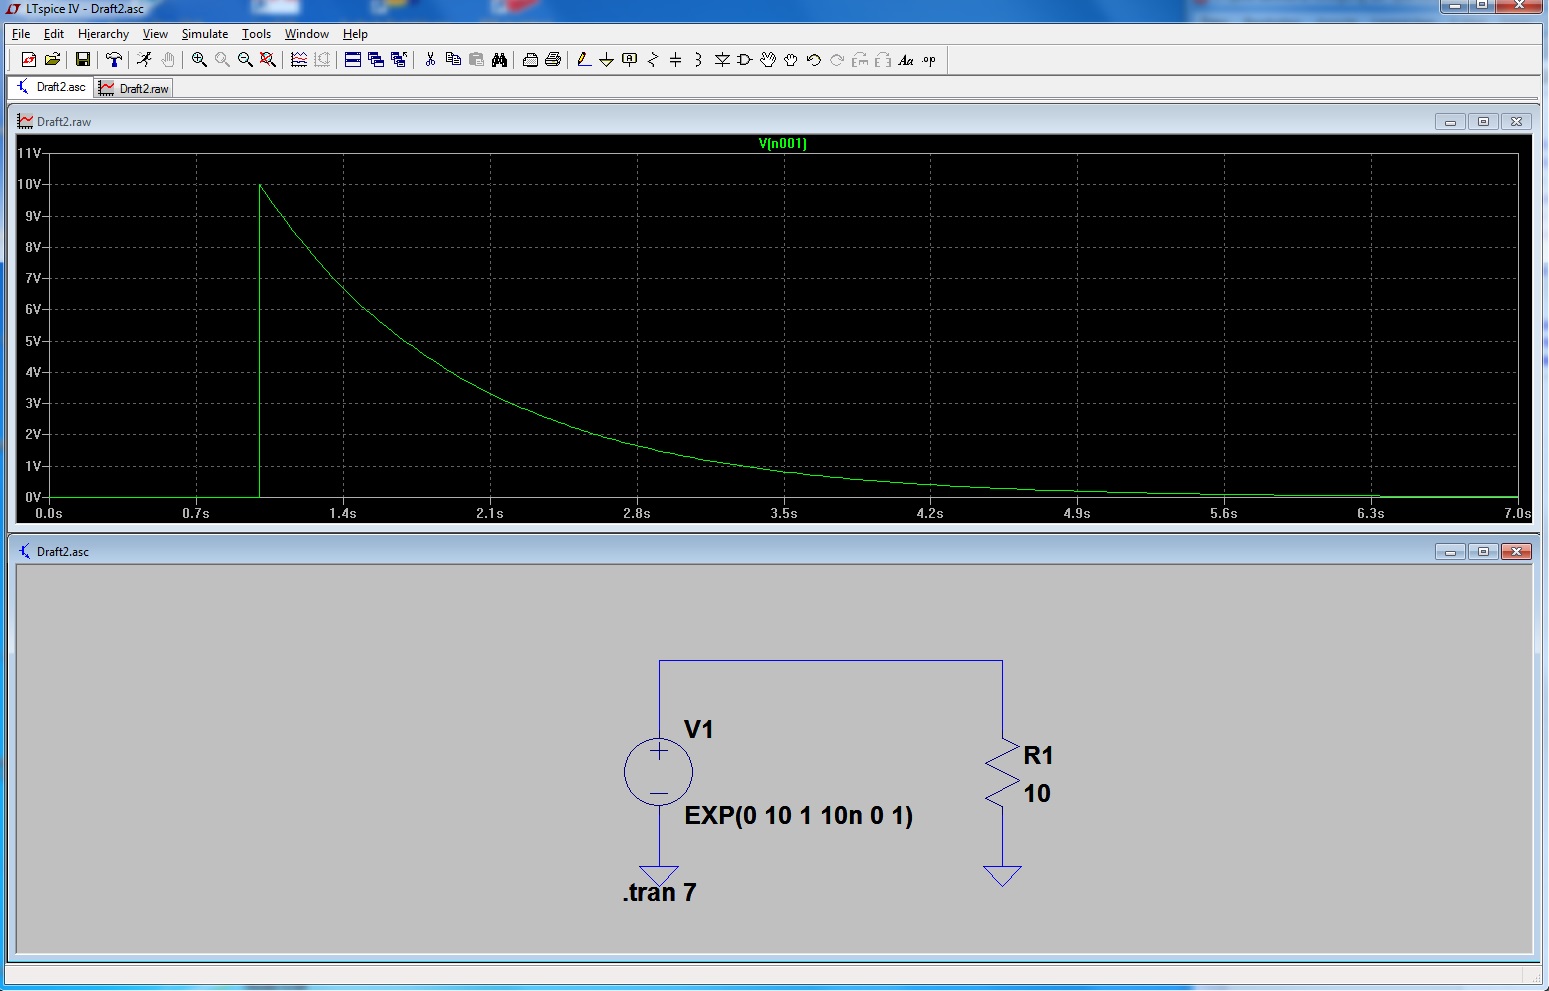Open the Window menu
Image resolution: width=1549 pixels, height=991 pixels.
(x=306, y=34)
